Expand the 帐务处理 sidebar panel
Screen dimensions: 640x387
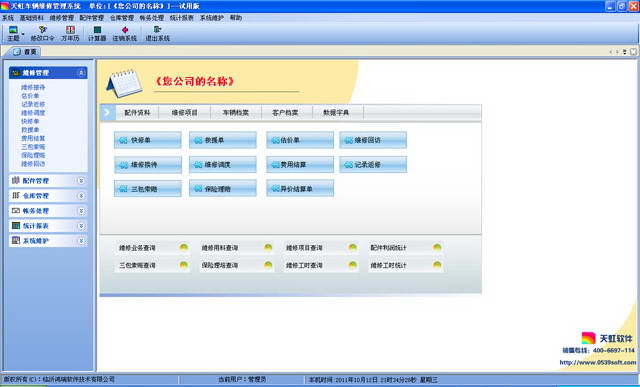point(81,211)
